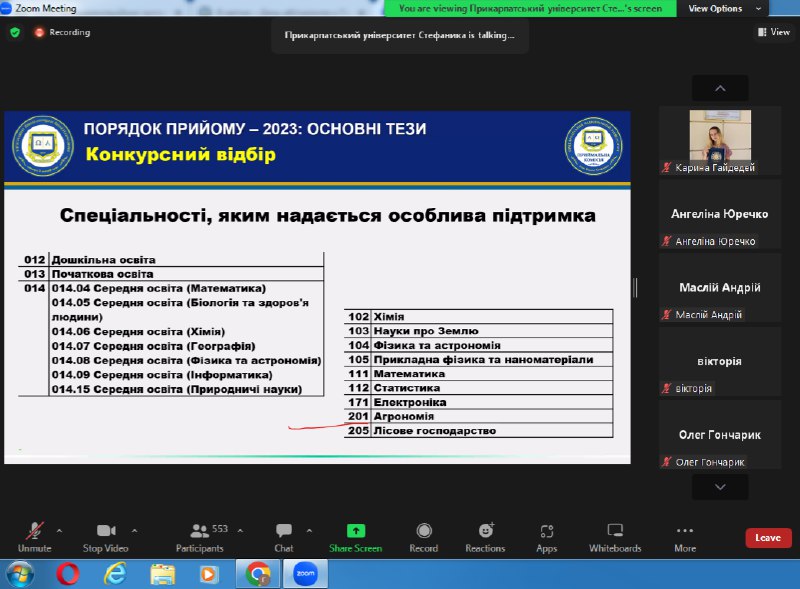Select Карина Гайдедей video thumbnail
The width and height of the screenshot is (800, 589).
click(720, 141)
